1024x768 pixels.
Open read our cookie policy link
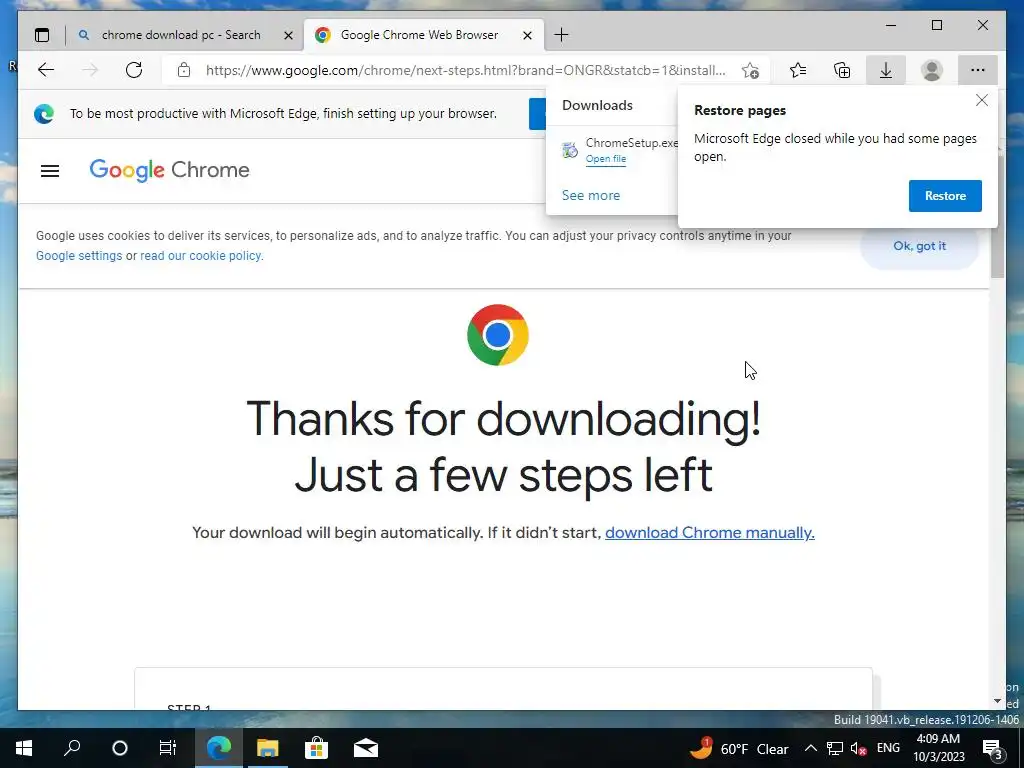click(x=201, y=256)
